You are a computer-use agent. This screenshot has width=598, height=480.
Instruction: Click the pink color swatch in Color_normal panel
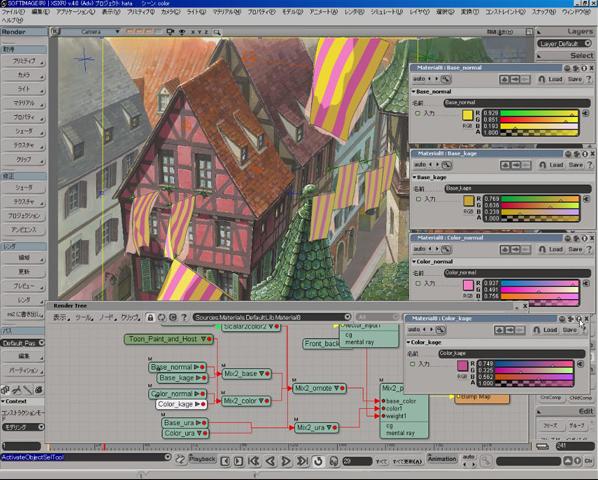click(468, 285)
